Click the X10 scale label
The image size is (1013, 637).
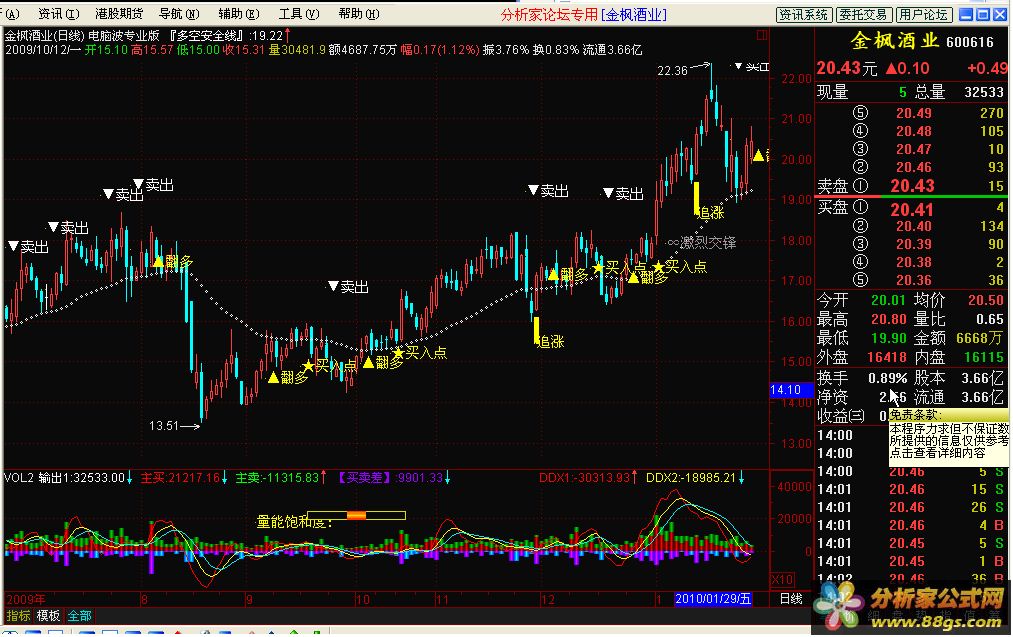pyautogui.click(x=782, y=579)
